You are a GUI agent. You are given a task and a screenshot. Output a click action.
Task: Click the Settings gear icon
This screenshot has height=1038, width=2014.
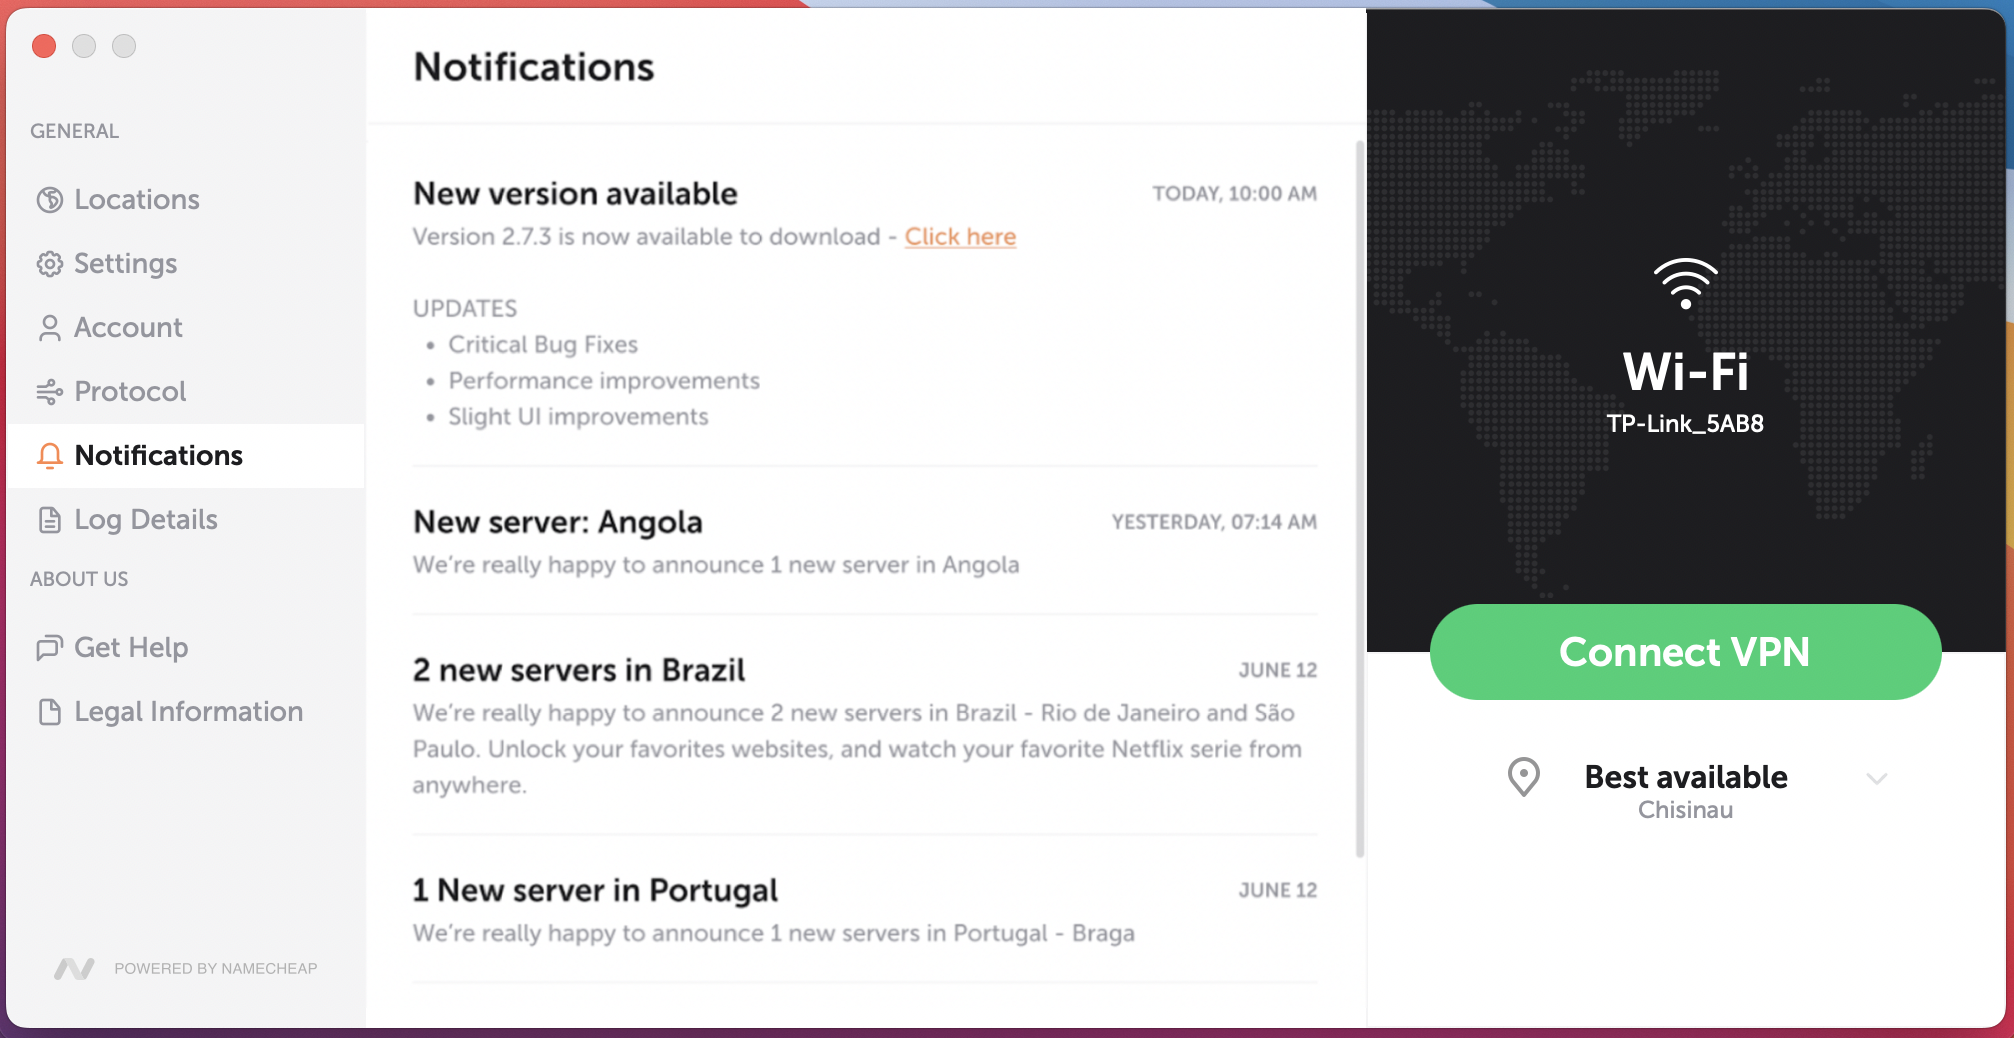pyautogui.click(x=49, y=264)
